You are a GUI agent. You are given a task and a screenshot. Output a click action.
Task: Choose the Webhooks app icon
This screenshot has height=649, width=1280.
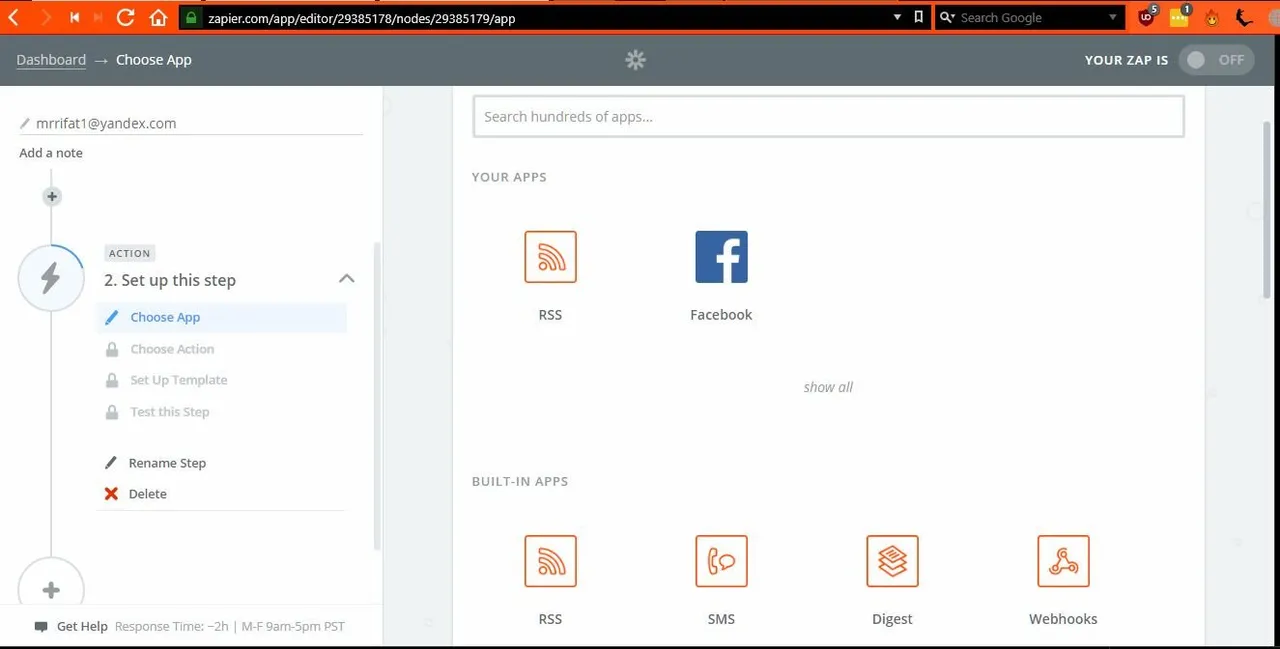(1063, 561)
